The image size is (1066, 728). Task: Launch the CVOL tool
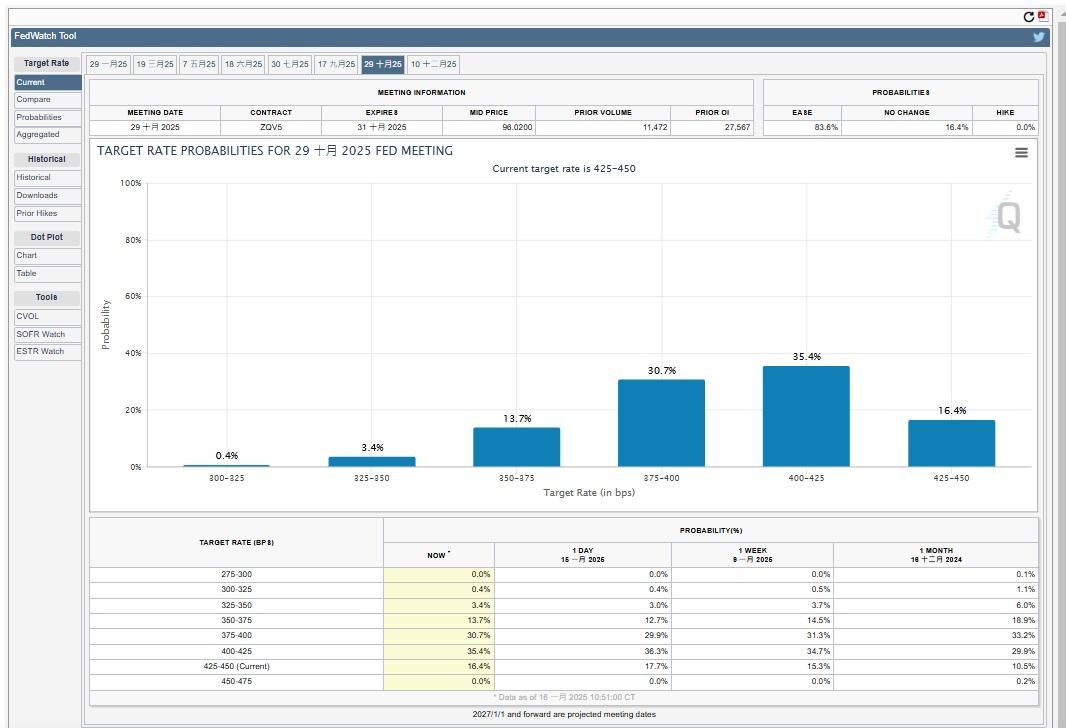click(47, 316)
